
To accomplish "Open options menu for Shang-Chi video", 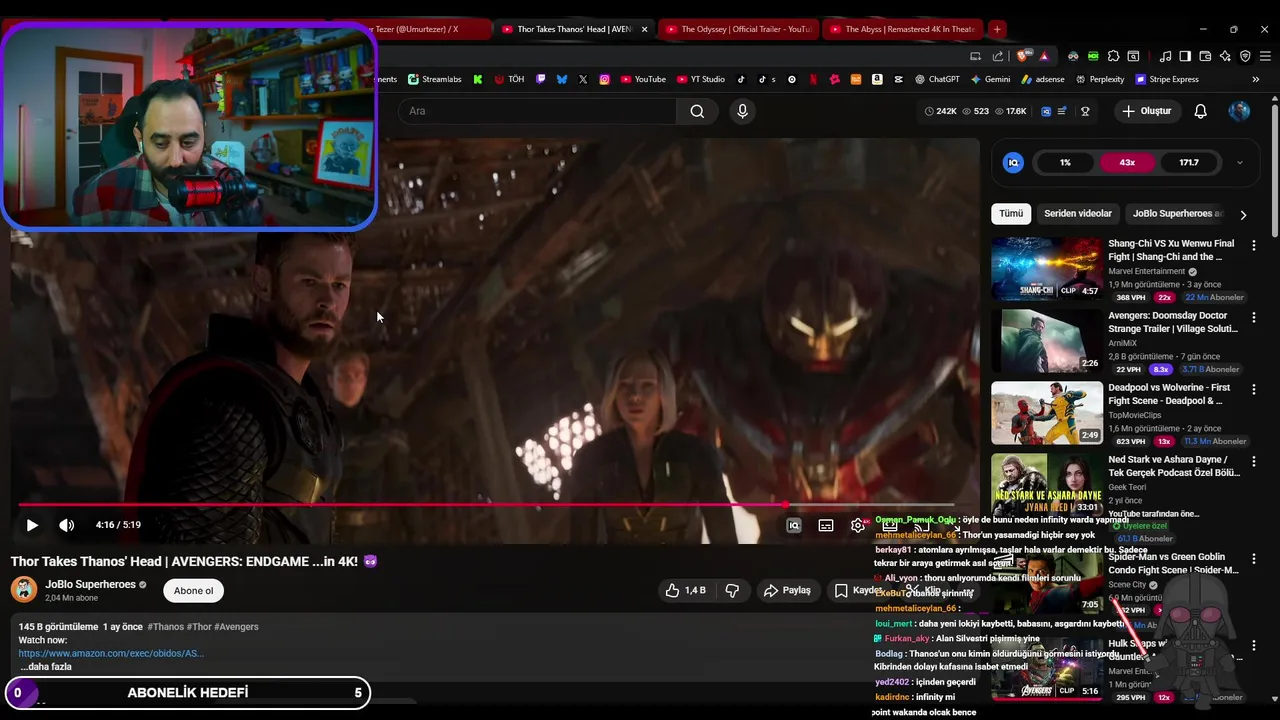I will (x=1253, y=245).
